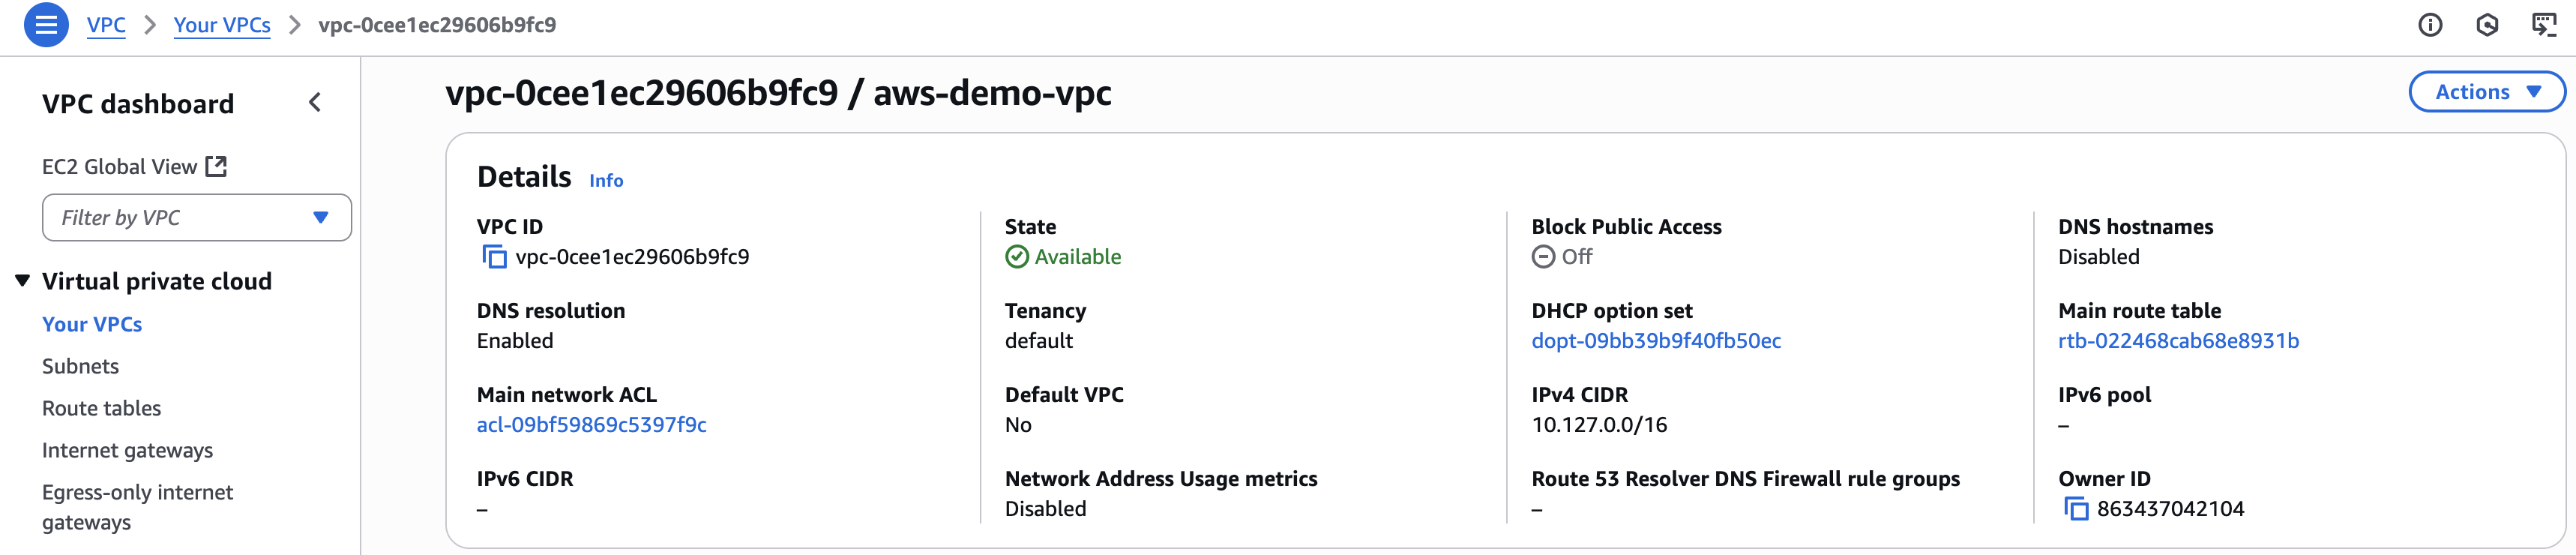Click the breadcrumb text vpc-0cee1ec29606b9fc9
2576x555 pixels.
click(x=437, y=25)
